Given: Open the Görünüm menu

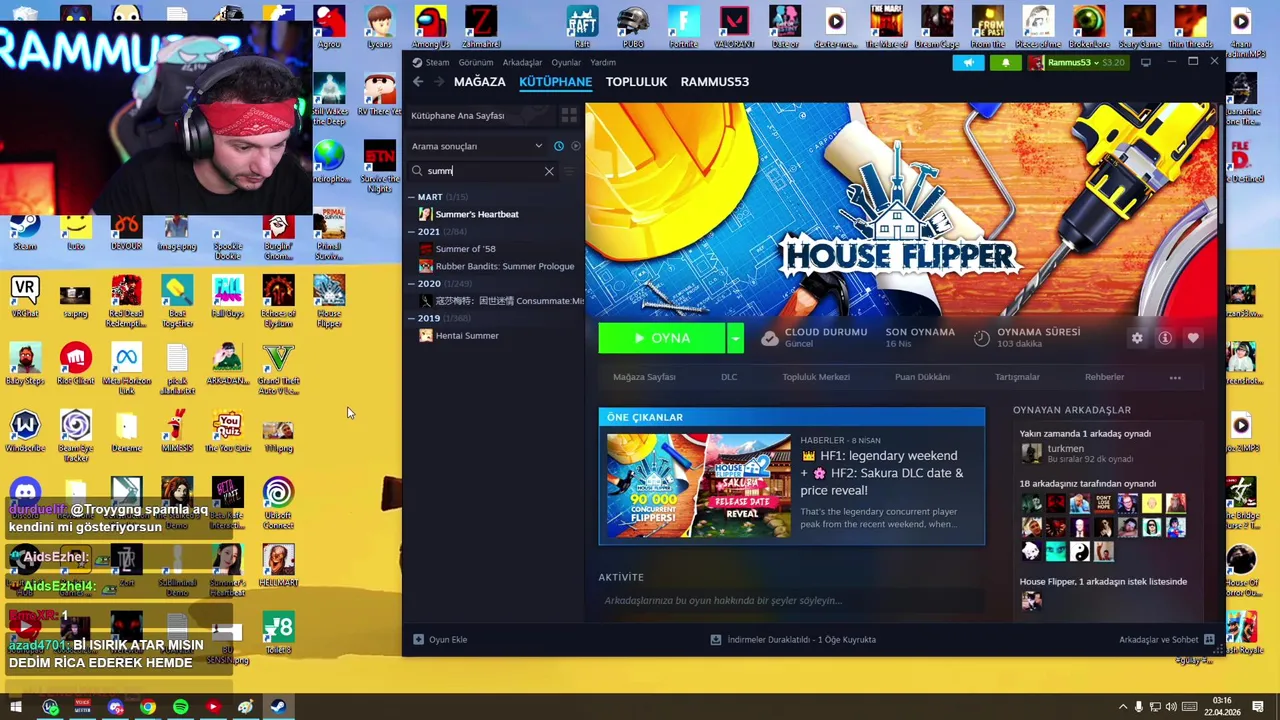Looking at the screenshot, I should [476, 62].
